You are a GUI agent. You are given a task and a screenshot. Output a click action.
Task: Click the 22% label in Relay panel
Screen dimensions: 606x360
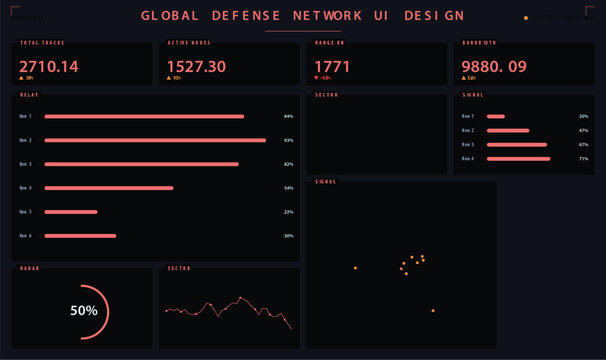click(x=289, y=212)
